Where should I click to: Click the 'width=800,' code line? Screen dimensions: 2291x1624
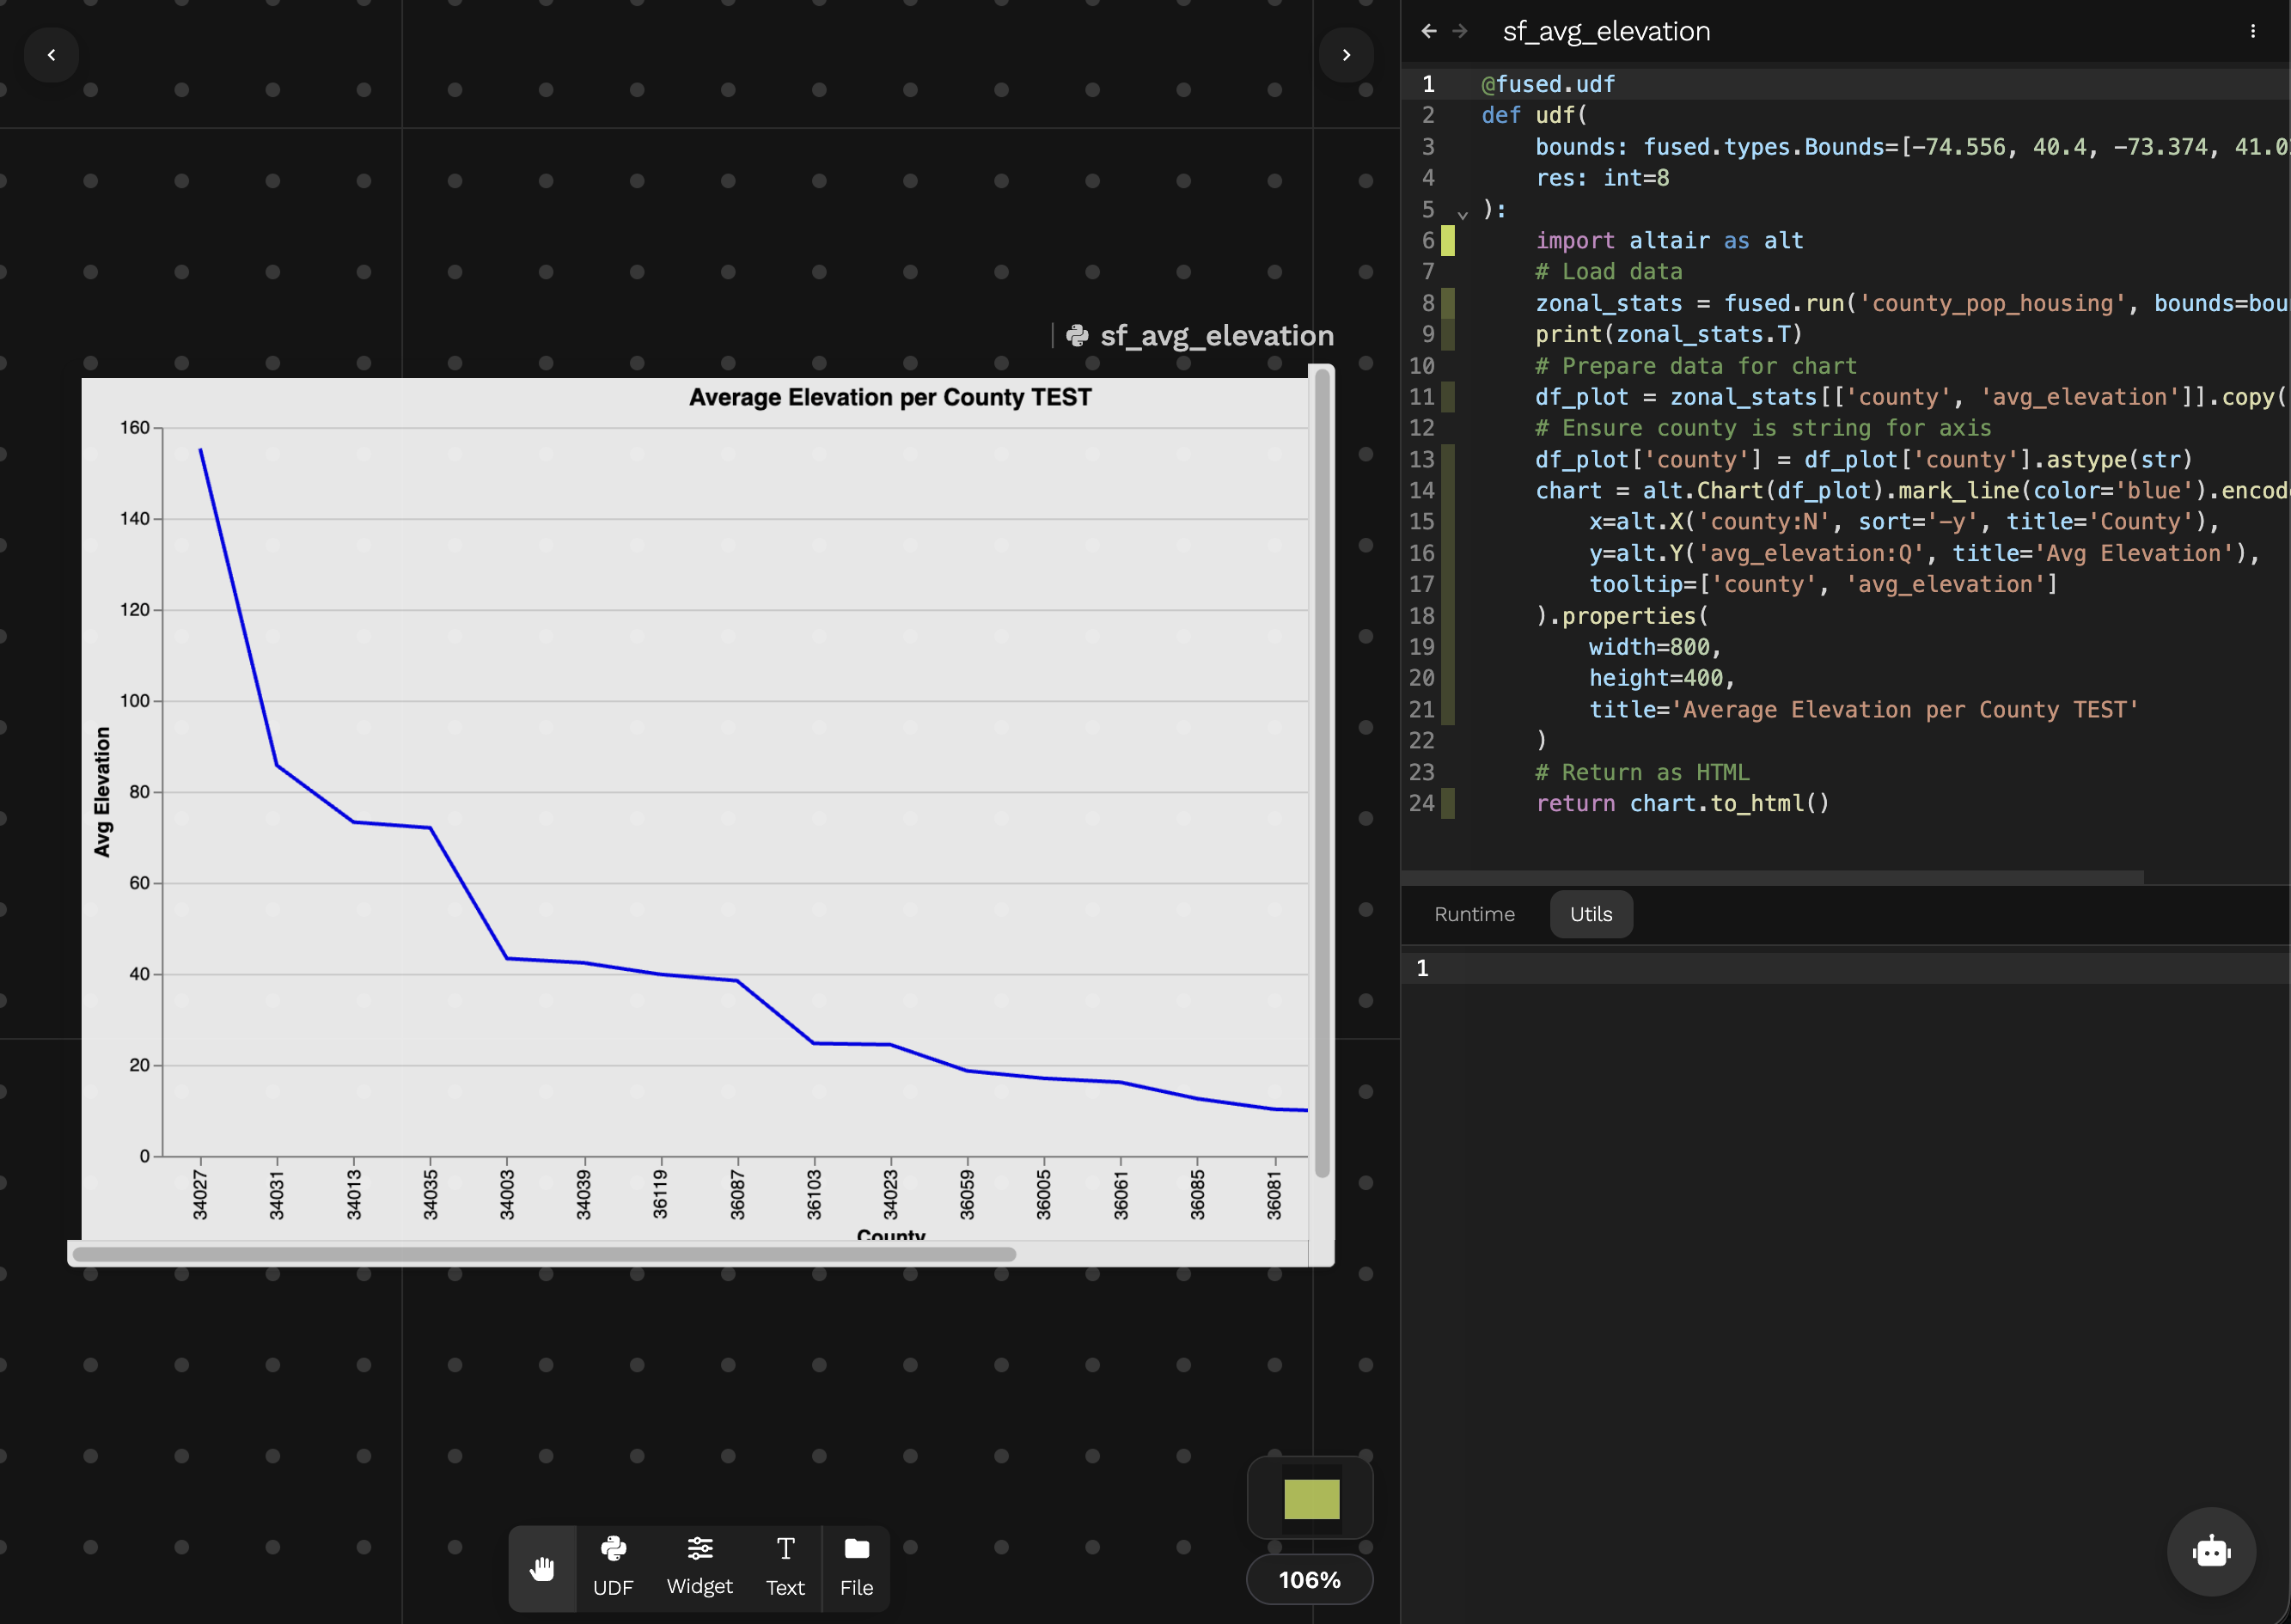tap(1655, 647)
